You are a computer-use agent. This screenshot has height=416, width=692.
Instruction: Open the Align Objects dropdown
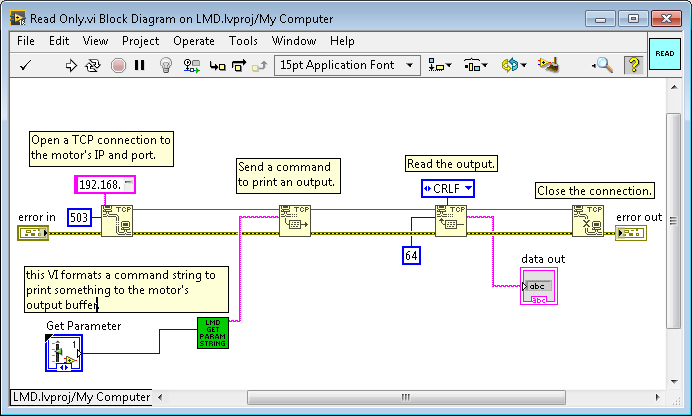pos(440,66)
